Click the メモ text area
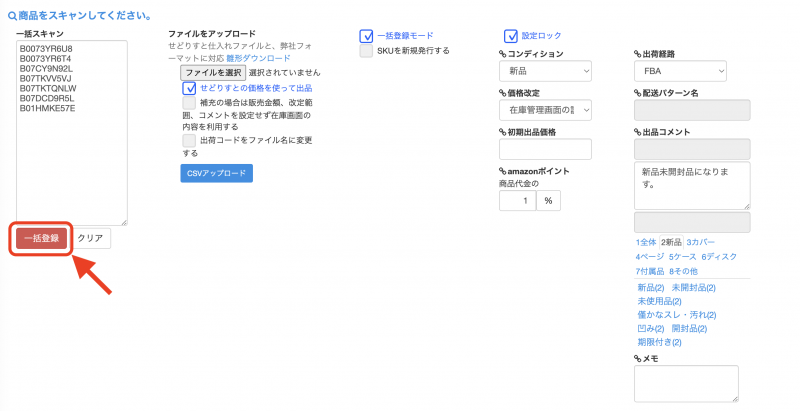The height and width of the screenshot is (411, 800). tap(686, 384)
